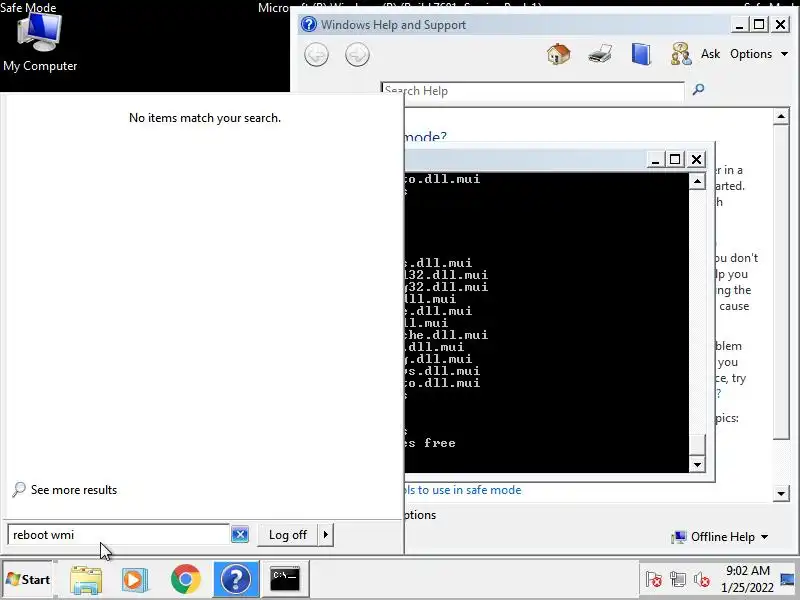Screen dimensions: 800x600
Task: Go back in Help and Support
Action: pos(316,55)
